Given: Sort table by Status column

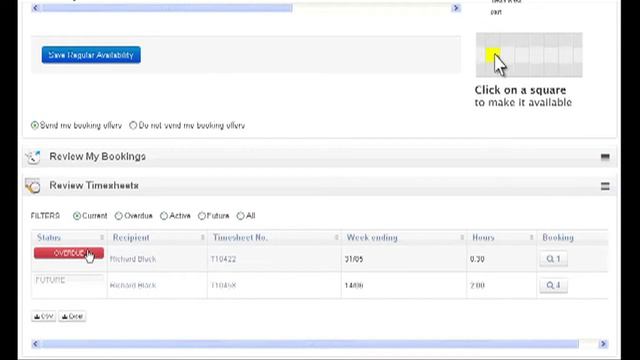Looking at the screenshot, I should pos(69,238).
